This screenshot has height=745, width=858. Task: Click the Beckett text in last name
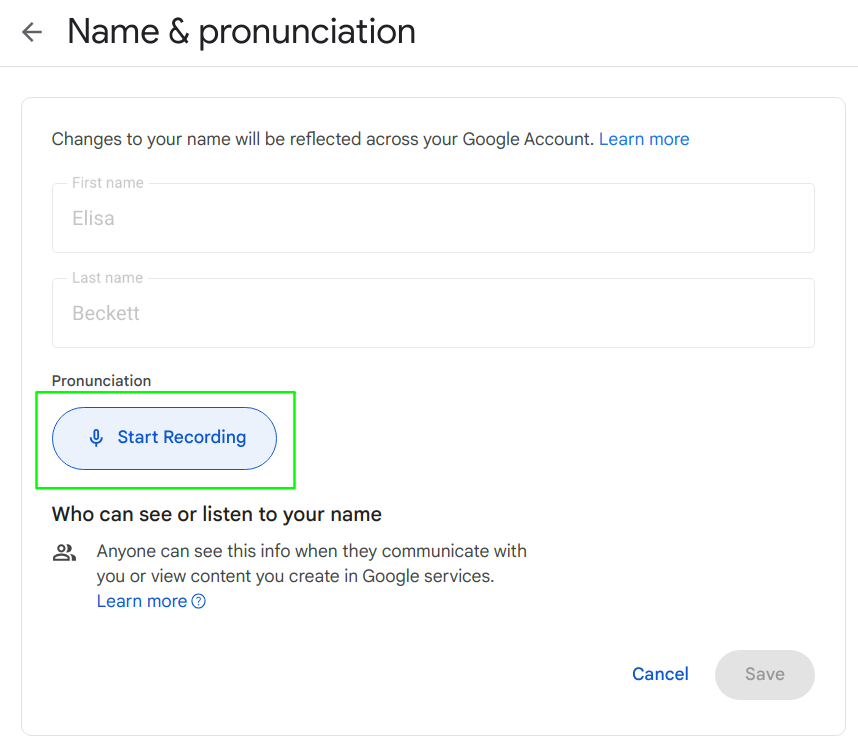(x=106, y=313)
